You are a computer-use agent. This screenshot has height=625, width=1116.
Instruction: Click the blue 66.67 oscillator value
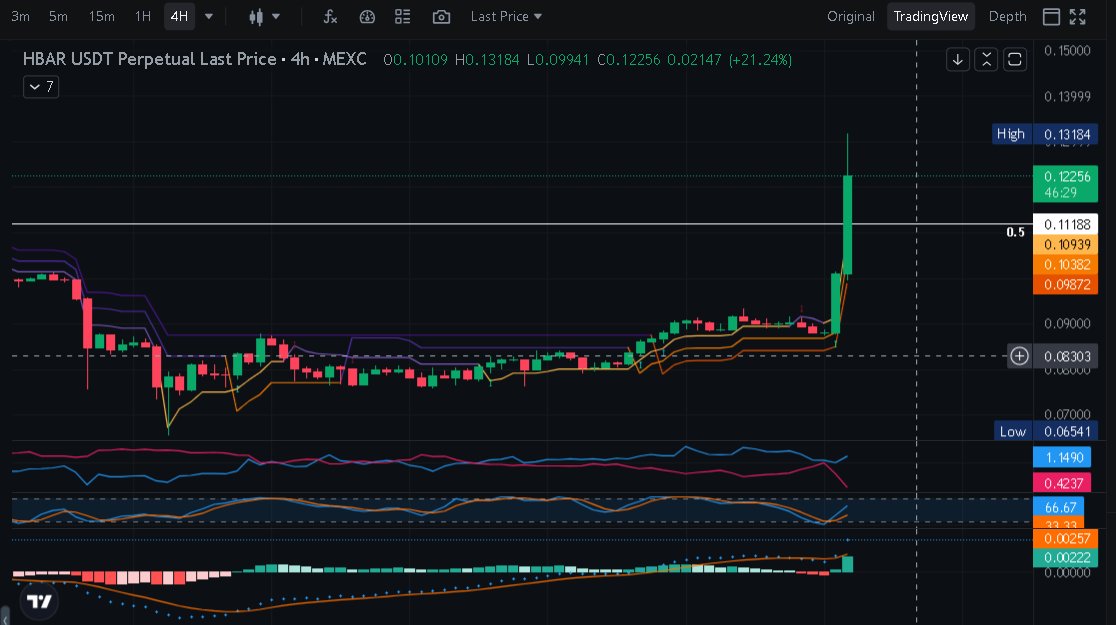click(1059, 507)
